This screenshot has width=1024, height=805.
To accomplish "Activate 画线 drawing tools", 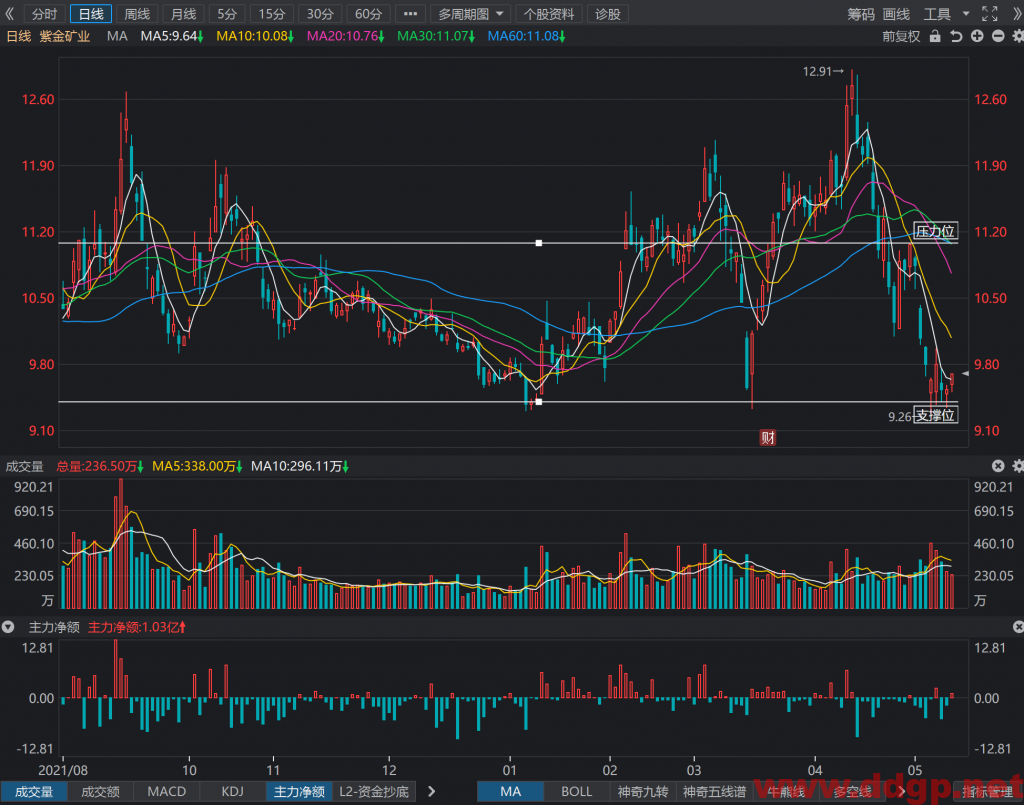I will [x=896, y=14].
